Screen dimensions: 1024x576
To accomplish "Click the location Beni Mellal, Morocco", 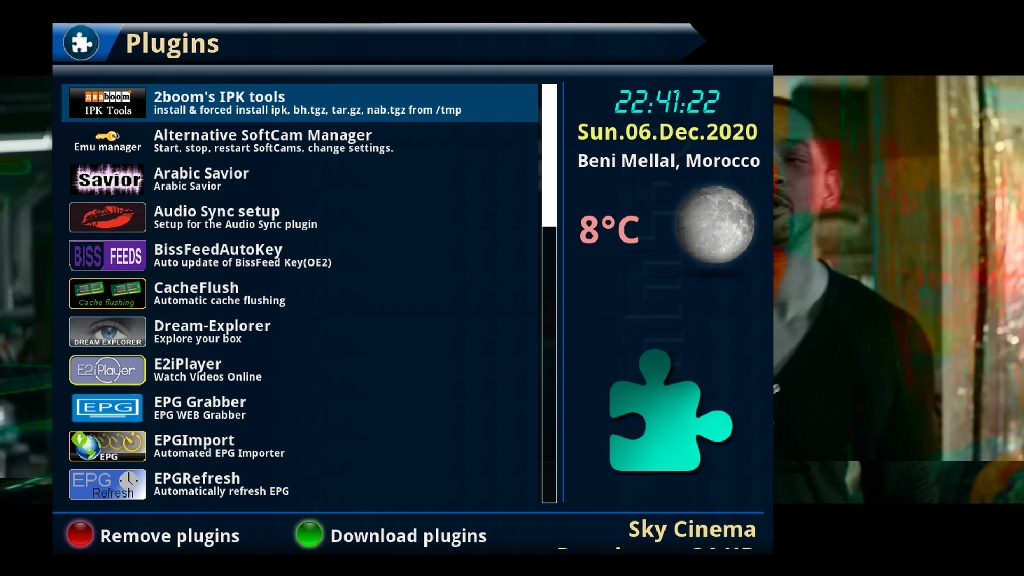I will (669, 161).
